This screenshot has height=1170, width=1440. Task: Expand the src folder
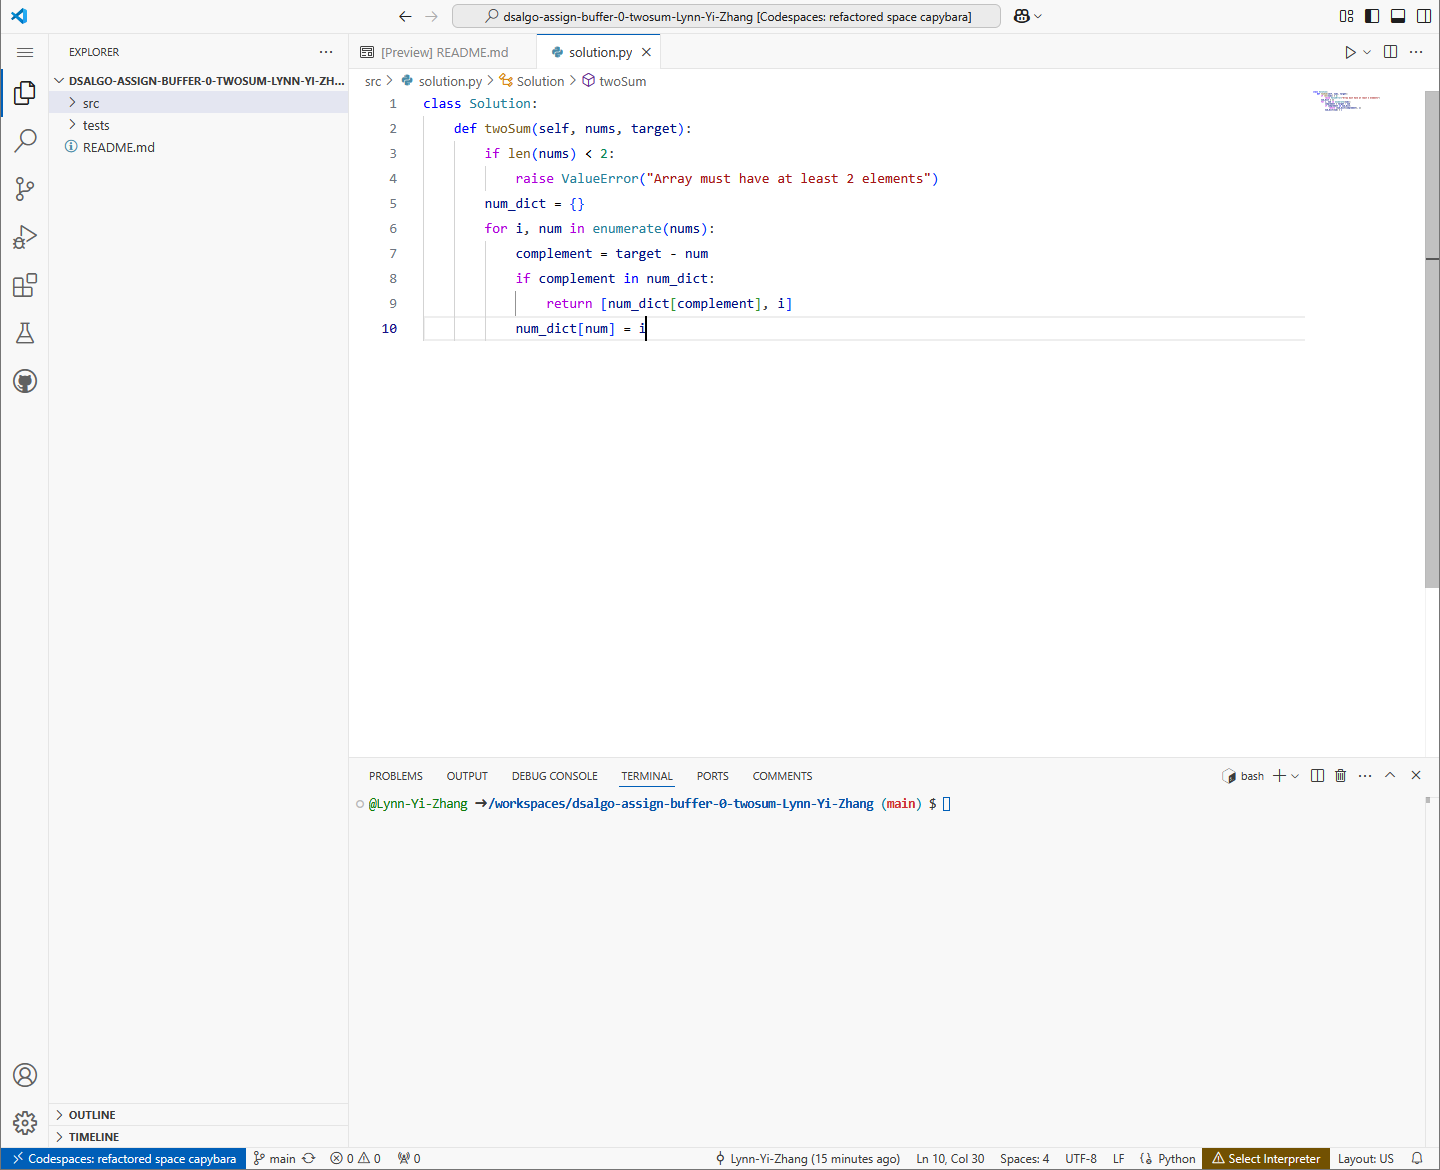tap(91, 103)
